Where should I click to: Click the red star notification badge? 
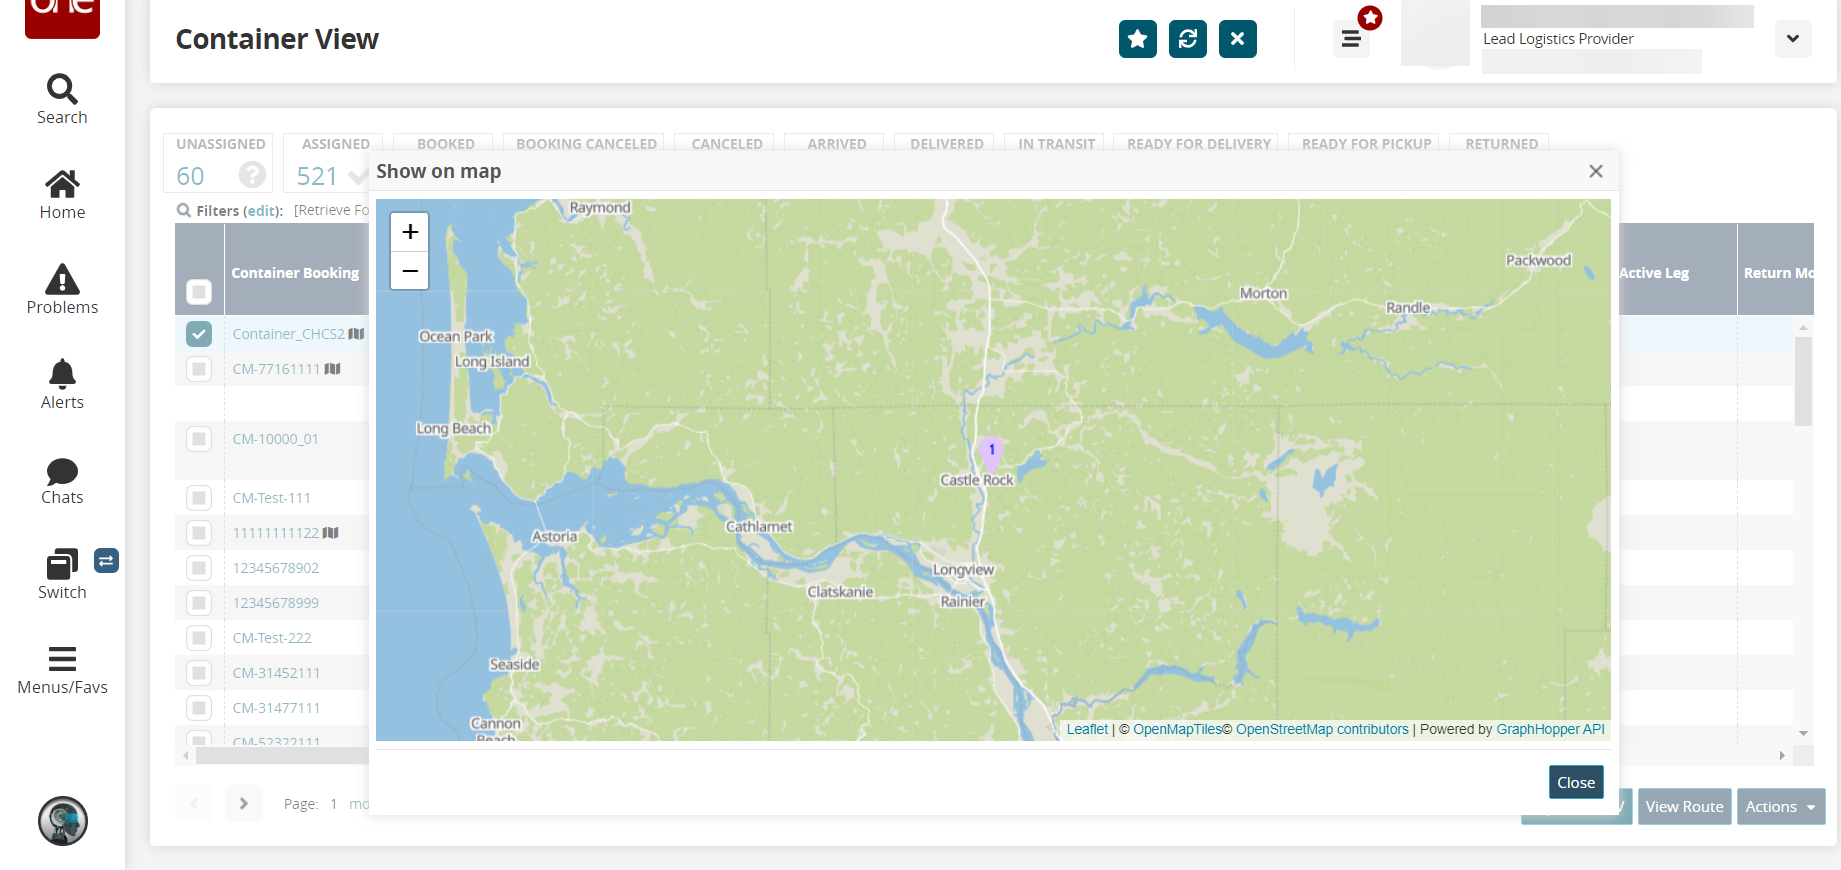point(1370,17)
